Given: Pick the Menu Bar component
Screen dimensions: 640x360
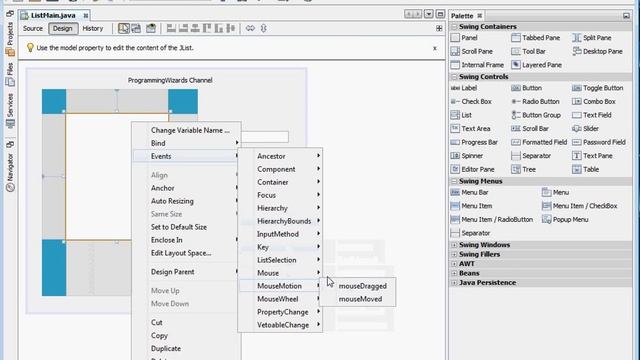Looking at the screenshot, I should click(469, 192).
